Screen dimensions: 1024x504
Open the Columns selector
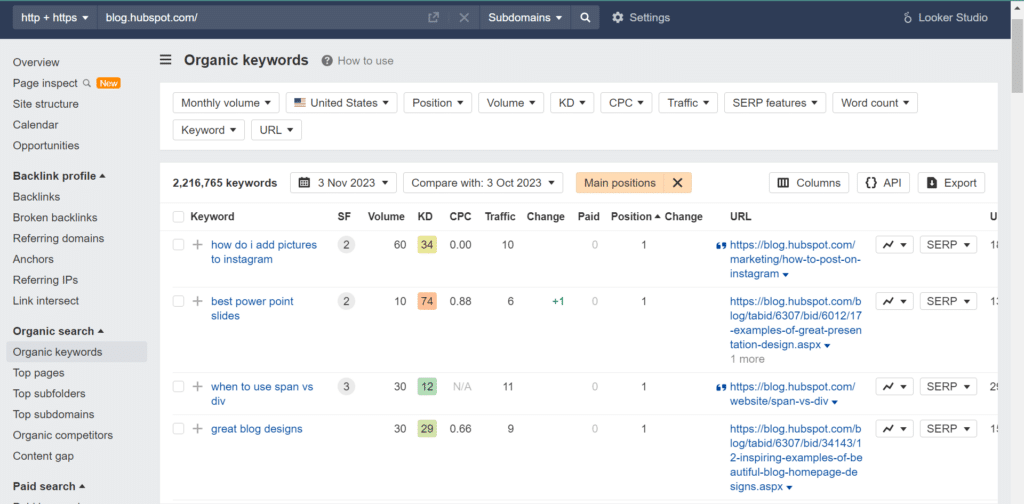point(809,183)
